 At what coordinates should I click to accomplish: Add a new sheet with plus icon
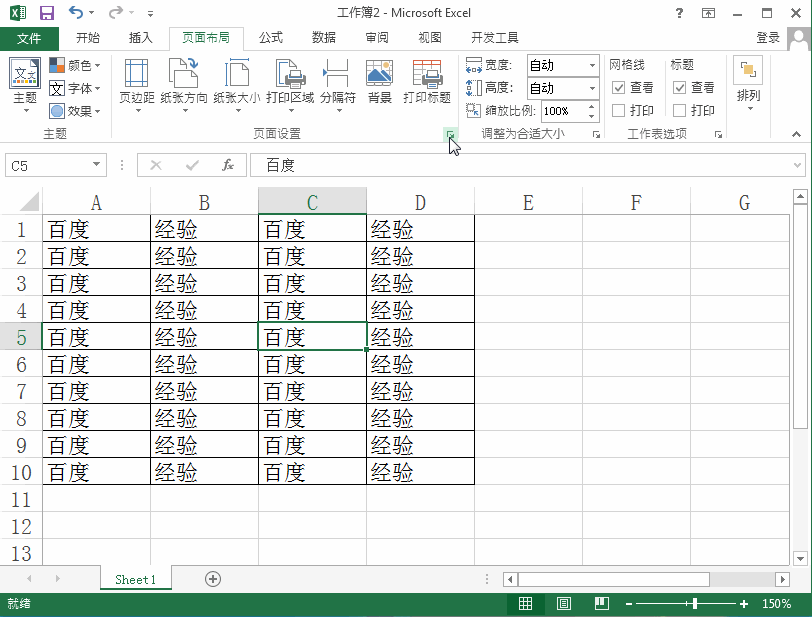coord(213,579)
